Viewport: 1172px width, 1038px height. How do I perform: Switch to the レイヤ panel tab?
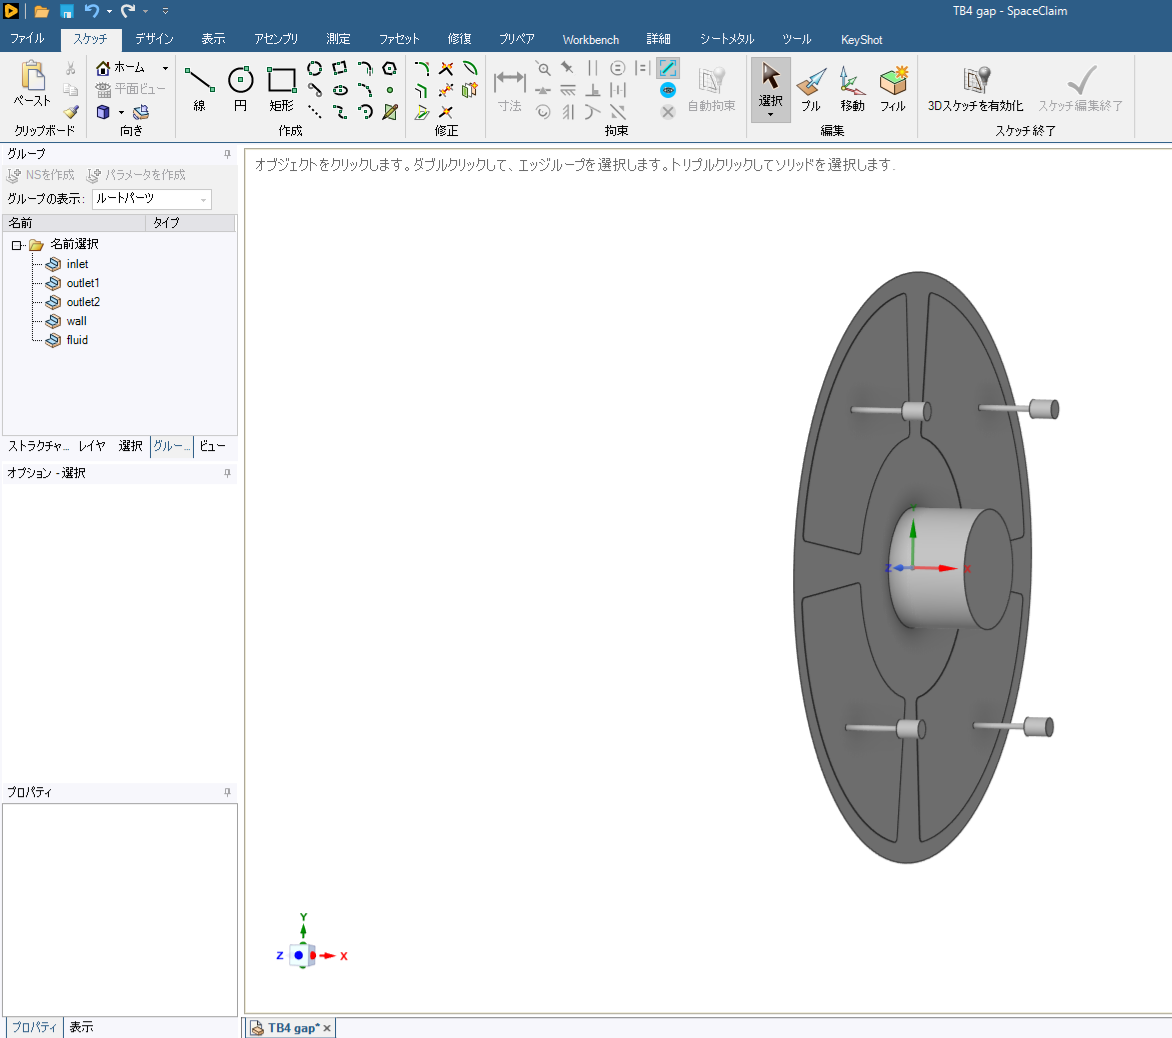click(x=92, y=446)
